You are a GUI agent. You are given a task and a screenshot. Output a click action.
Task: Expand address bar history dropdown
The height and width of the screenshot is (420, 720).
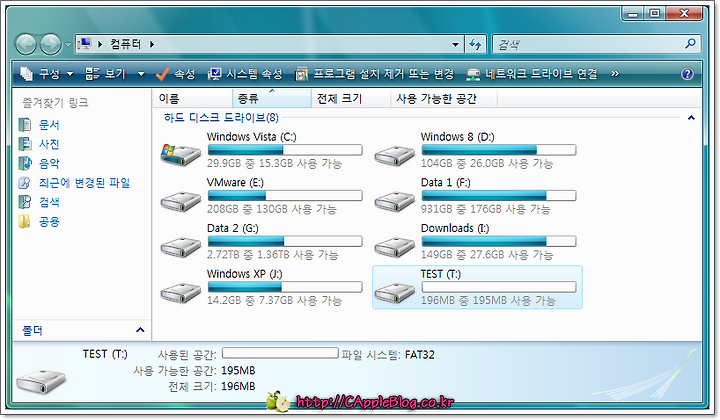point(455,45)
